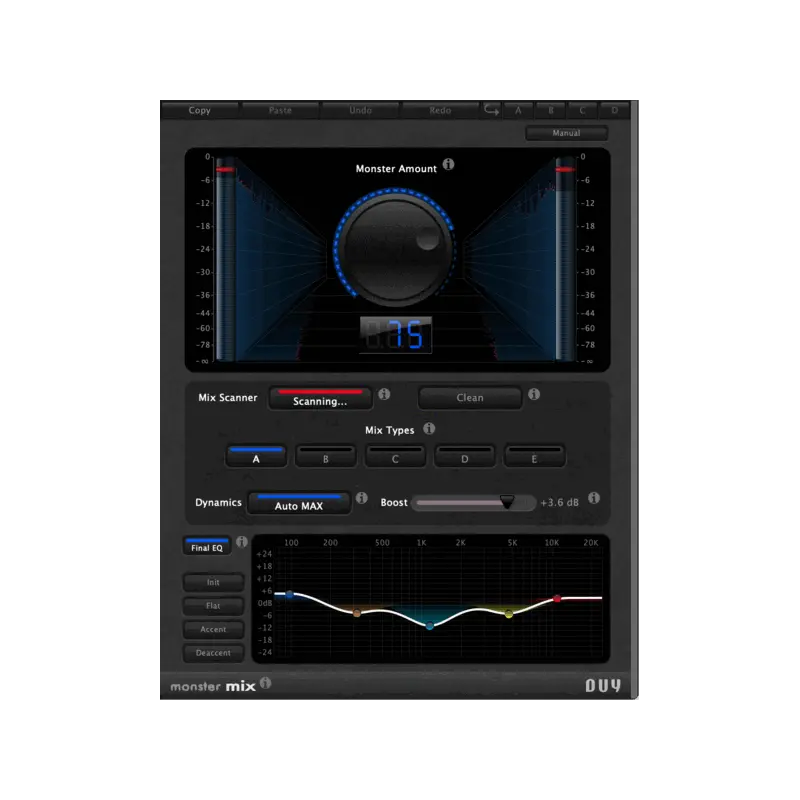Screen dimensions: 800x800
Task: Click the left level meter bar
Action: [225, 259]
